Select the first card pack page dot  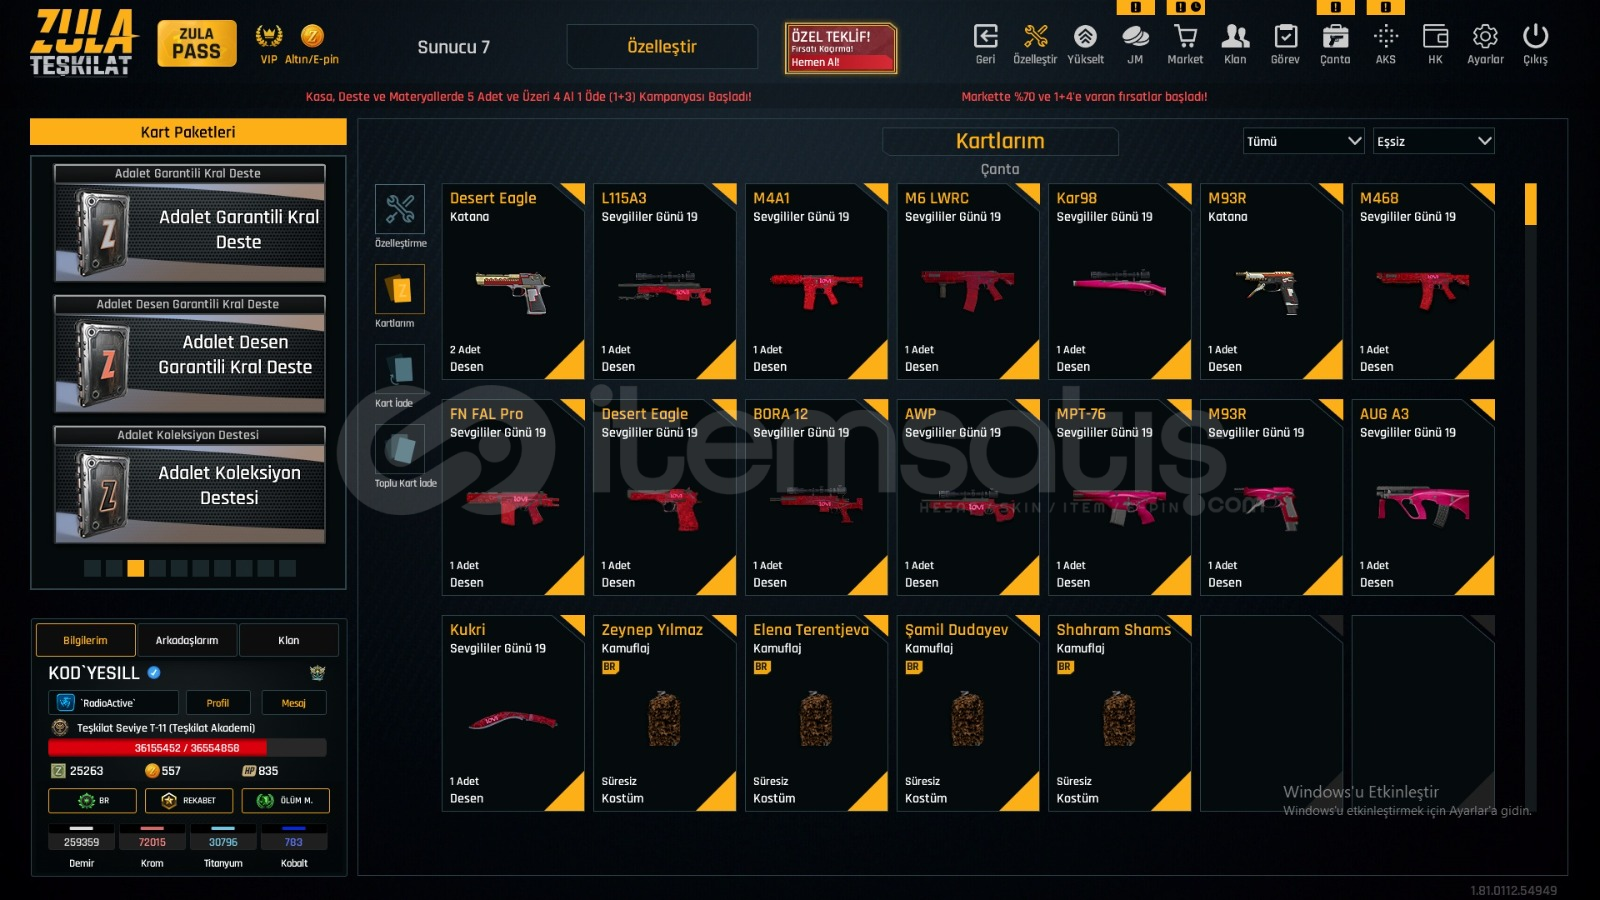point(92,568)
